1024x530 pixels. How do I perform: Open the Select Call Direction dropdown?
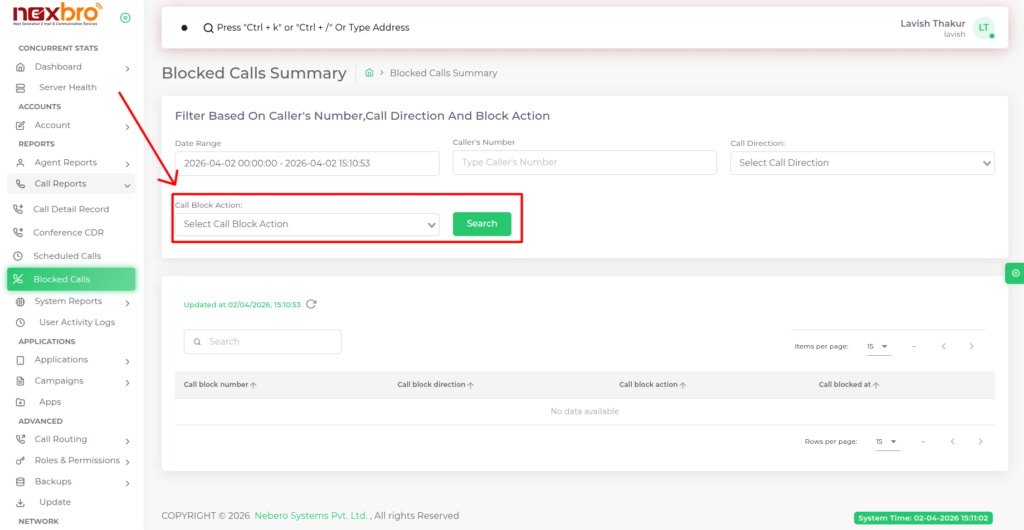(x=862, y=163)
